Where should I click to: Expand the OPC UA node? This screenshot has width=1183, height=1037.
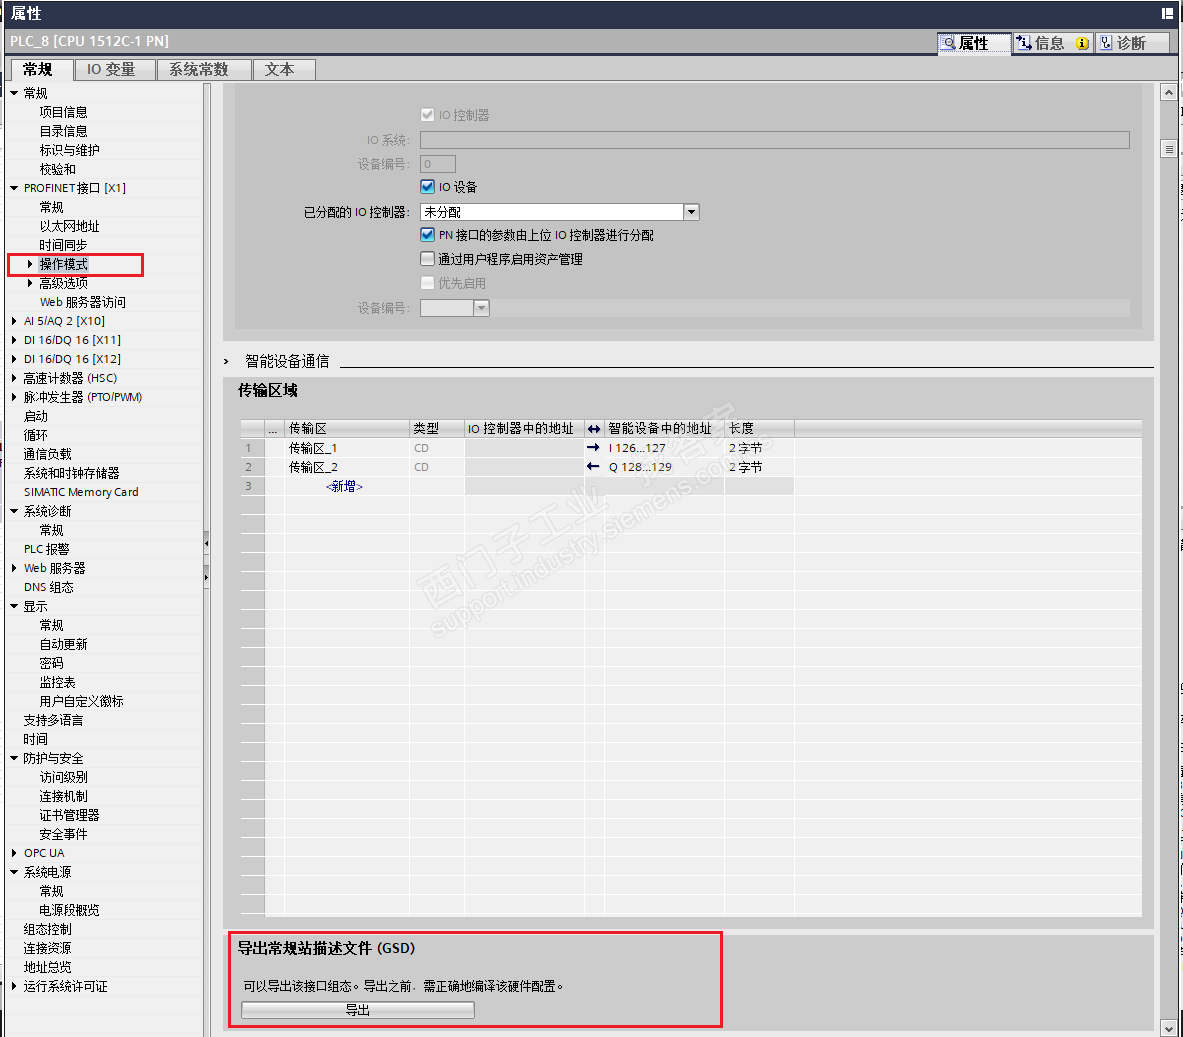[14, 853]
